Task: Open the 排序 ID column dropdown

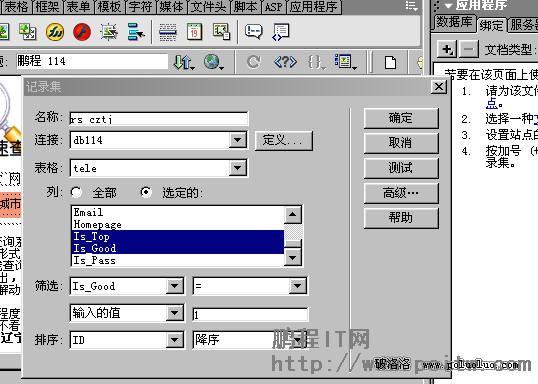Action: pos(175,340)
